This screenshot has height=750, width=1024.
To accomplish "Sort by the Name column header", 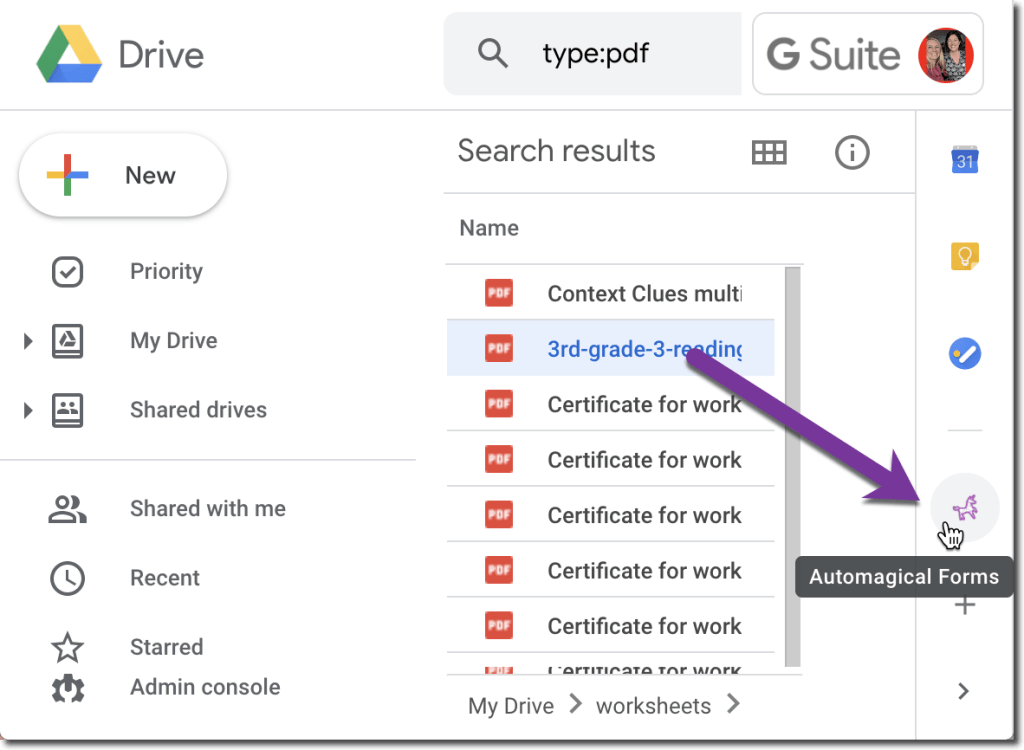I will [x=488, y=228].
